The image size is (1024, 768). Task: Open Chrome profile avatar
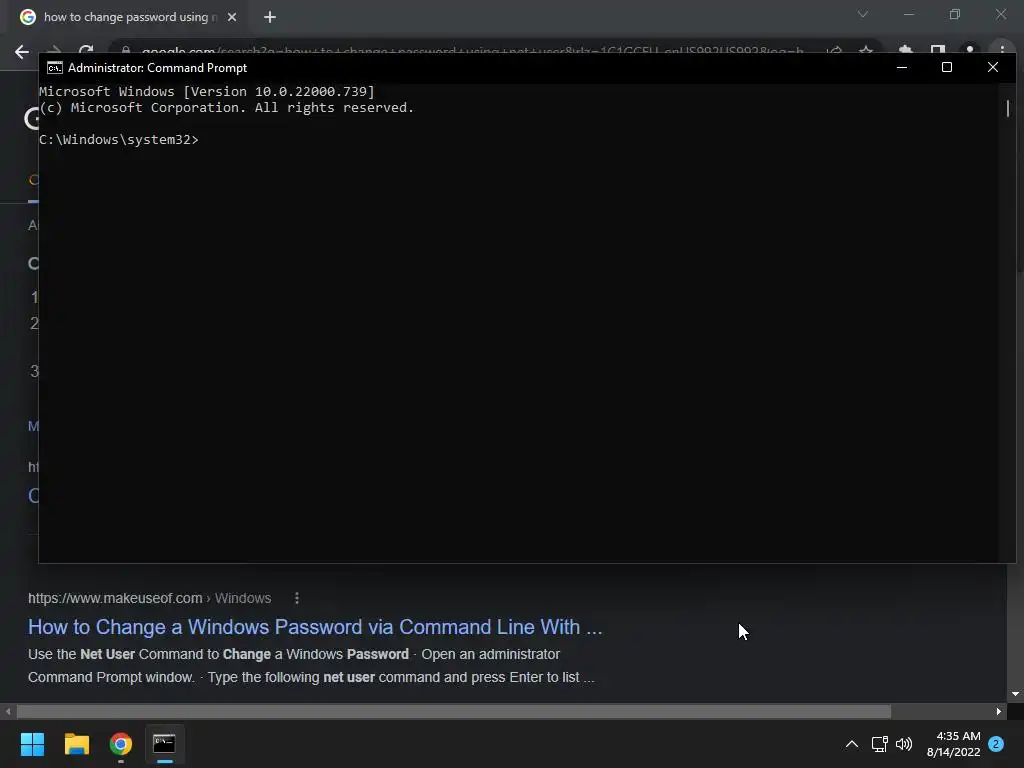pyautogui.click(x=970, y=50)
